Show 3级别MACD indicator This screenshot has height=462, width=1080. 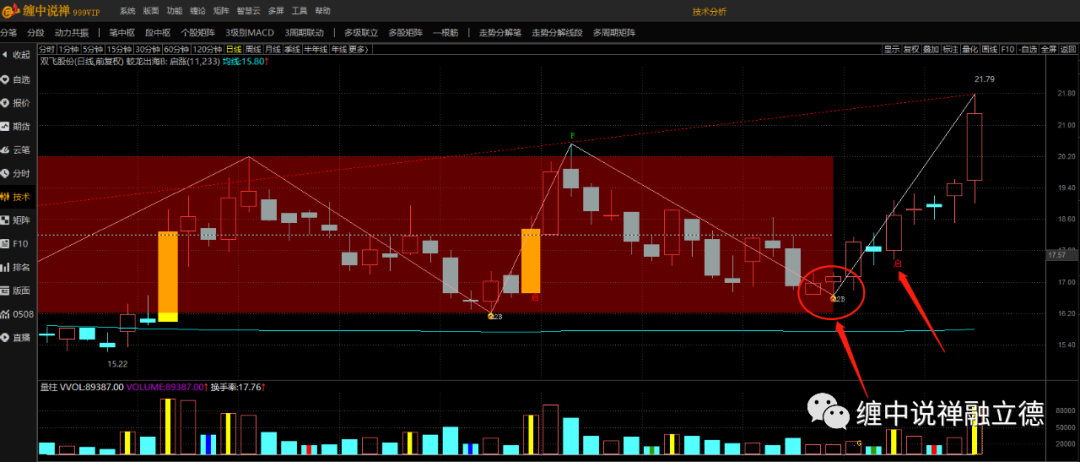(249, 33)
